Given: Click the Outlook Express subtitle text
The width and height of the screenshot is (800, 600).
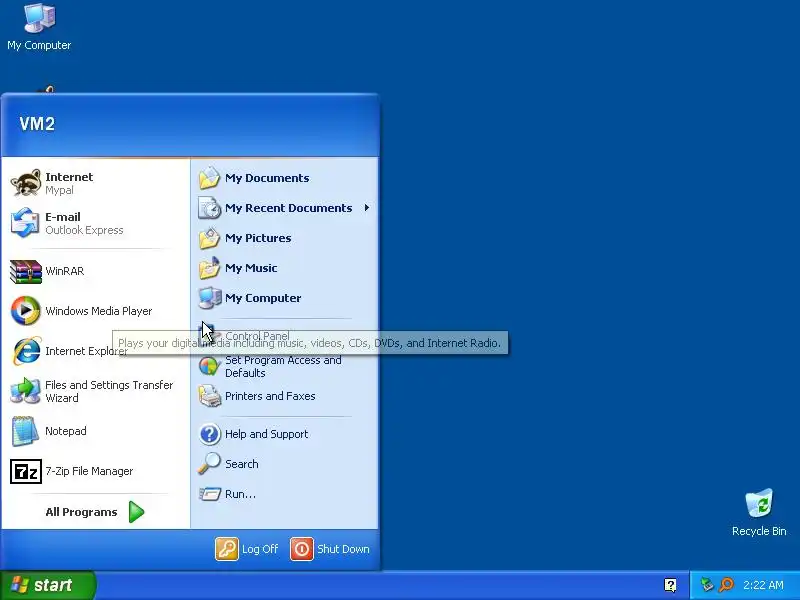Looking at the screenshot, I should (84, 230).
